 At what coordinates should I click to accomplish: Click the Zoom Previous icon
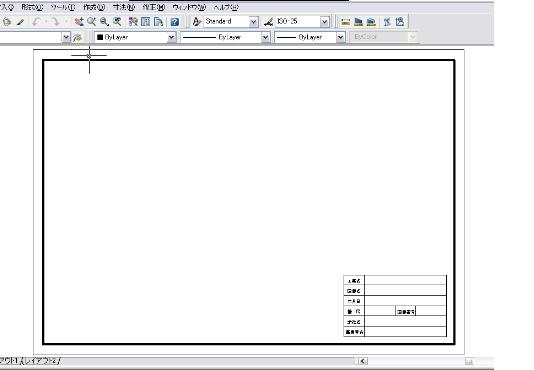pyautogui.click(x=117, y=22)
